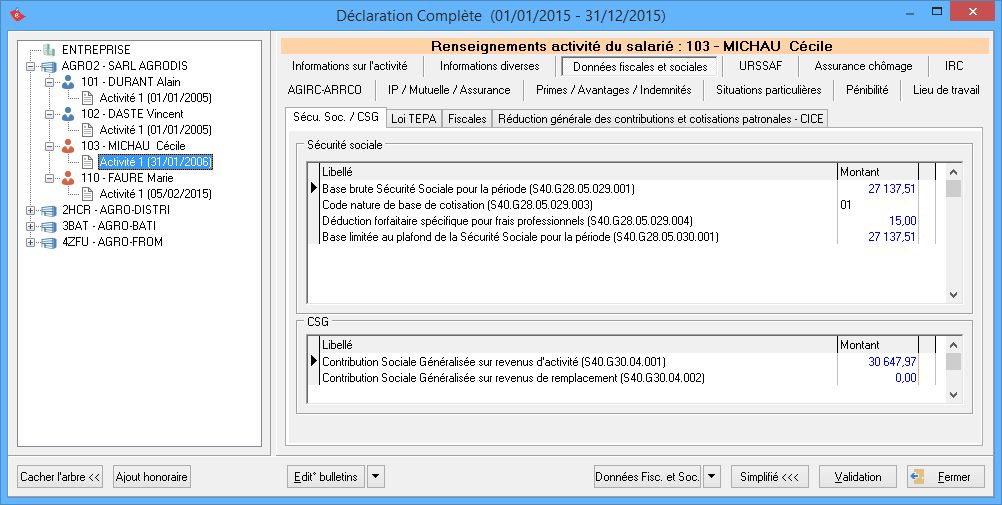Expand the 2HCR - AGRO-DISTRI tree node
Viewport: 1002px width, 505px height.
tap(30, 210)
